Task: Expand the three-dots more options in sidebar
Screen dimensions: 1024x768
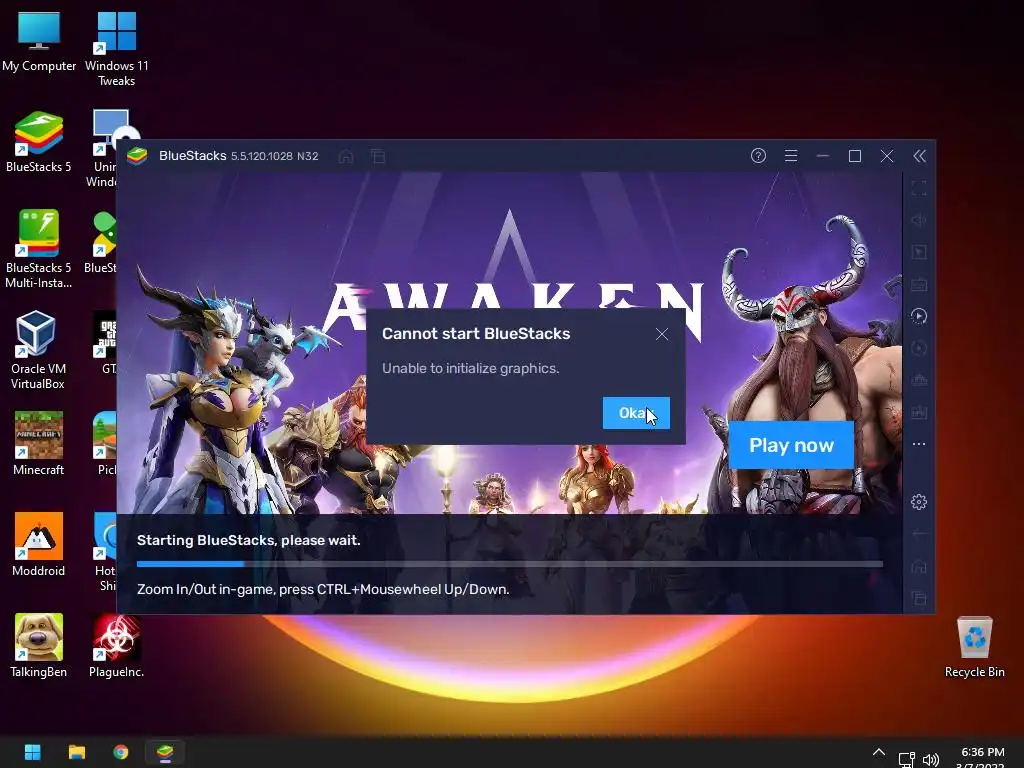Action: [x=919, y=444]
